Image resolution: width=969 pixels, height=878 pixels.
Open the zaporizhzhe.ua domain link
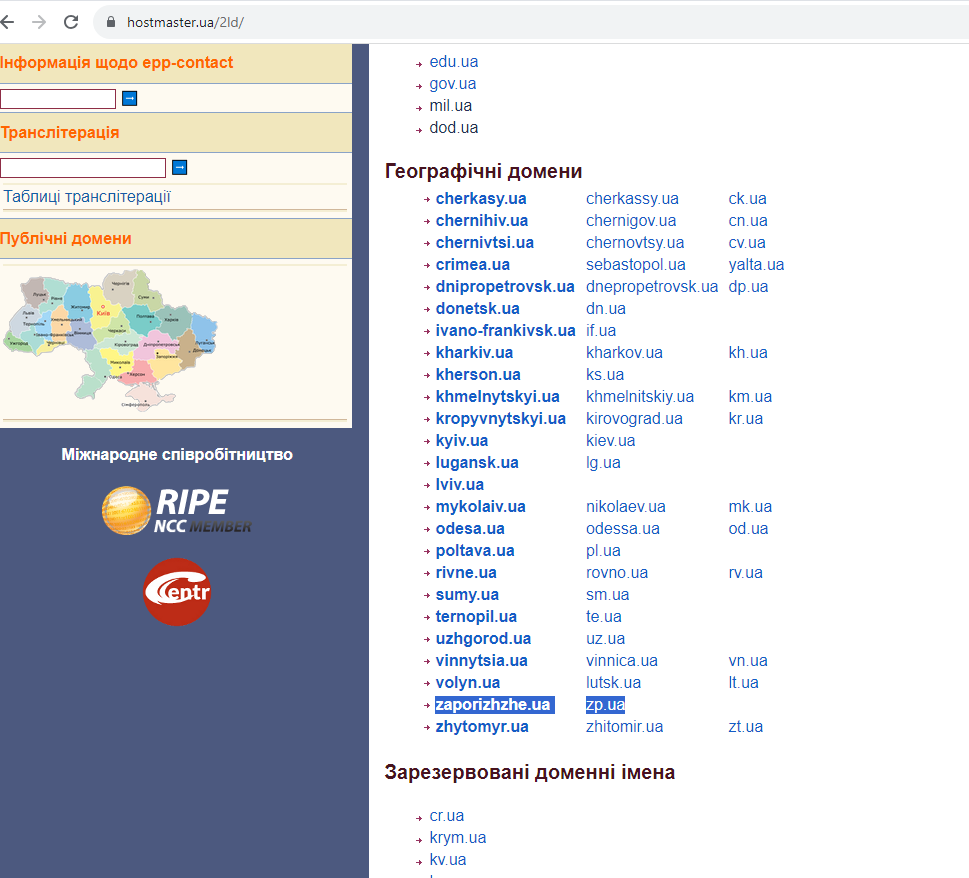(493, 704)
